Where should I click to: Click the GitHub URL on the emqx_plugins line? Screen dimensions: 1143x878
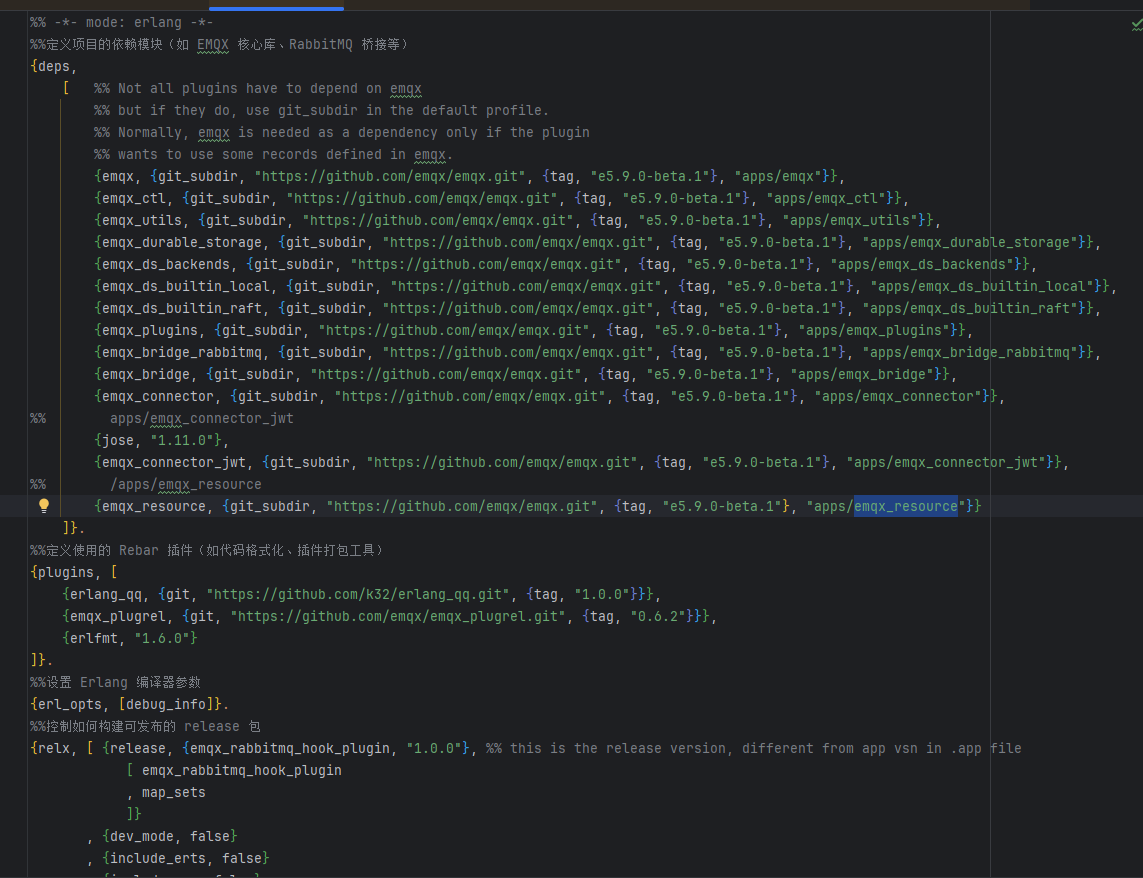coord(454,330)
